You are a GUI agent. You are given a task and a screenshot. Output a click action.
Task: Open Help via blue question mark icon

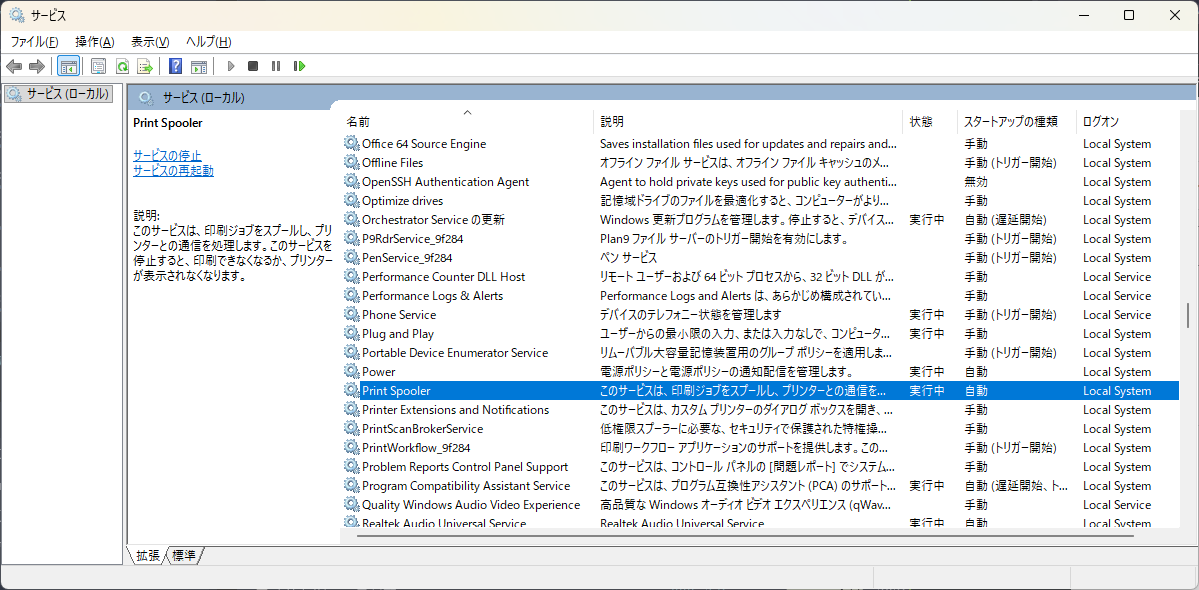click(175, 66)
